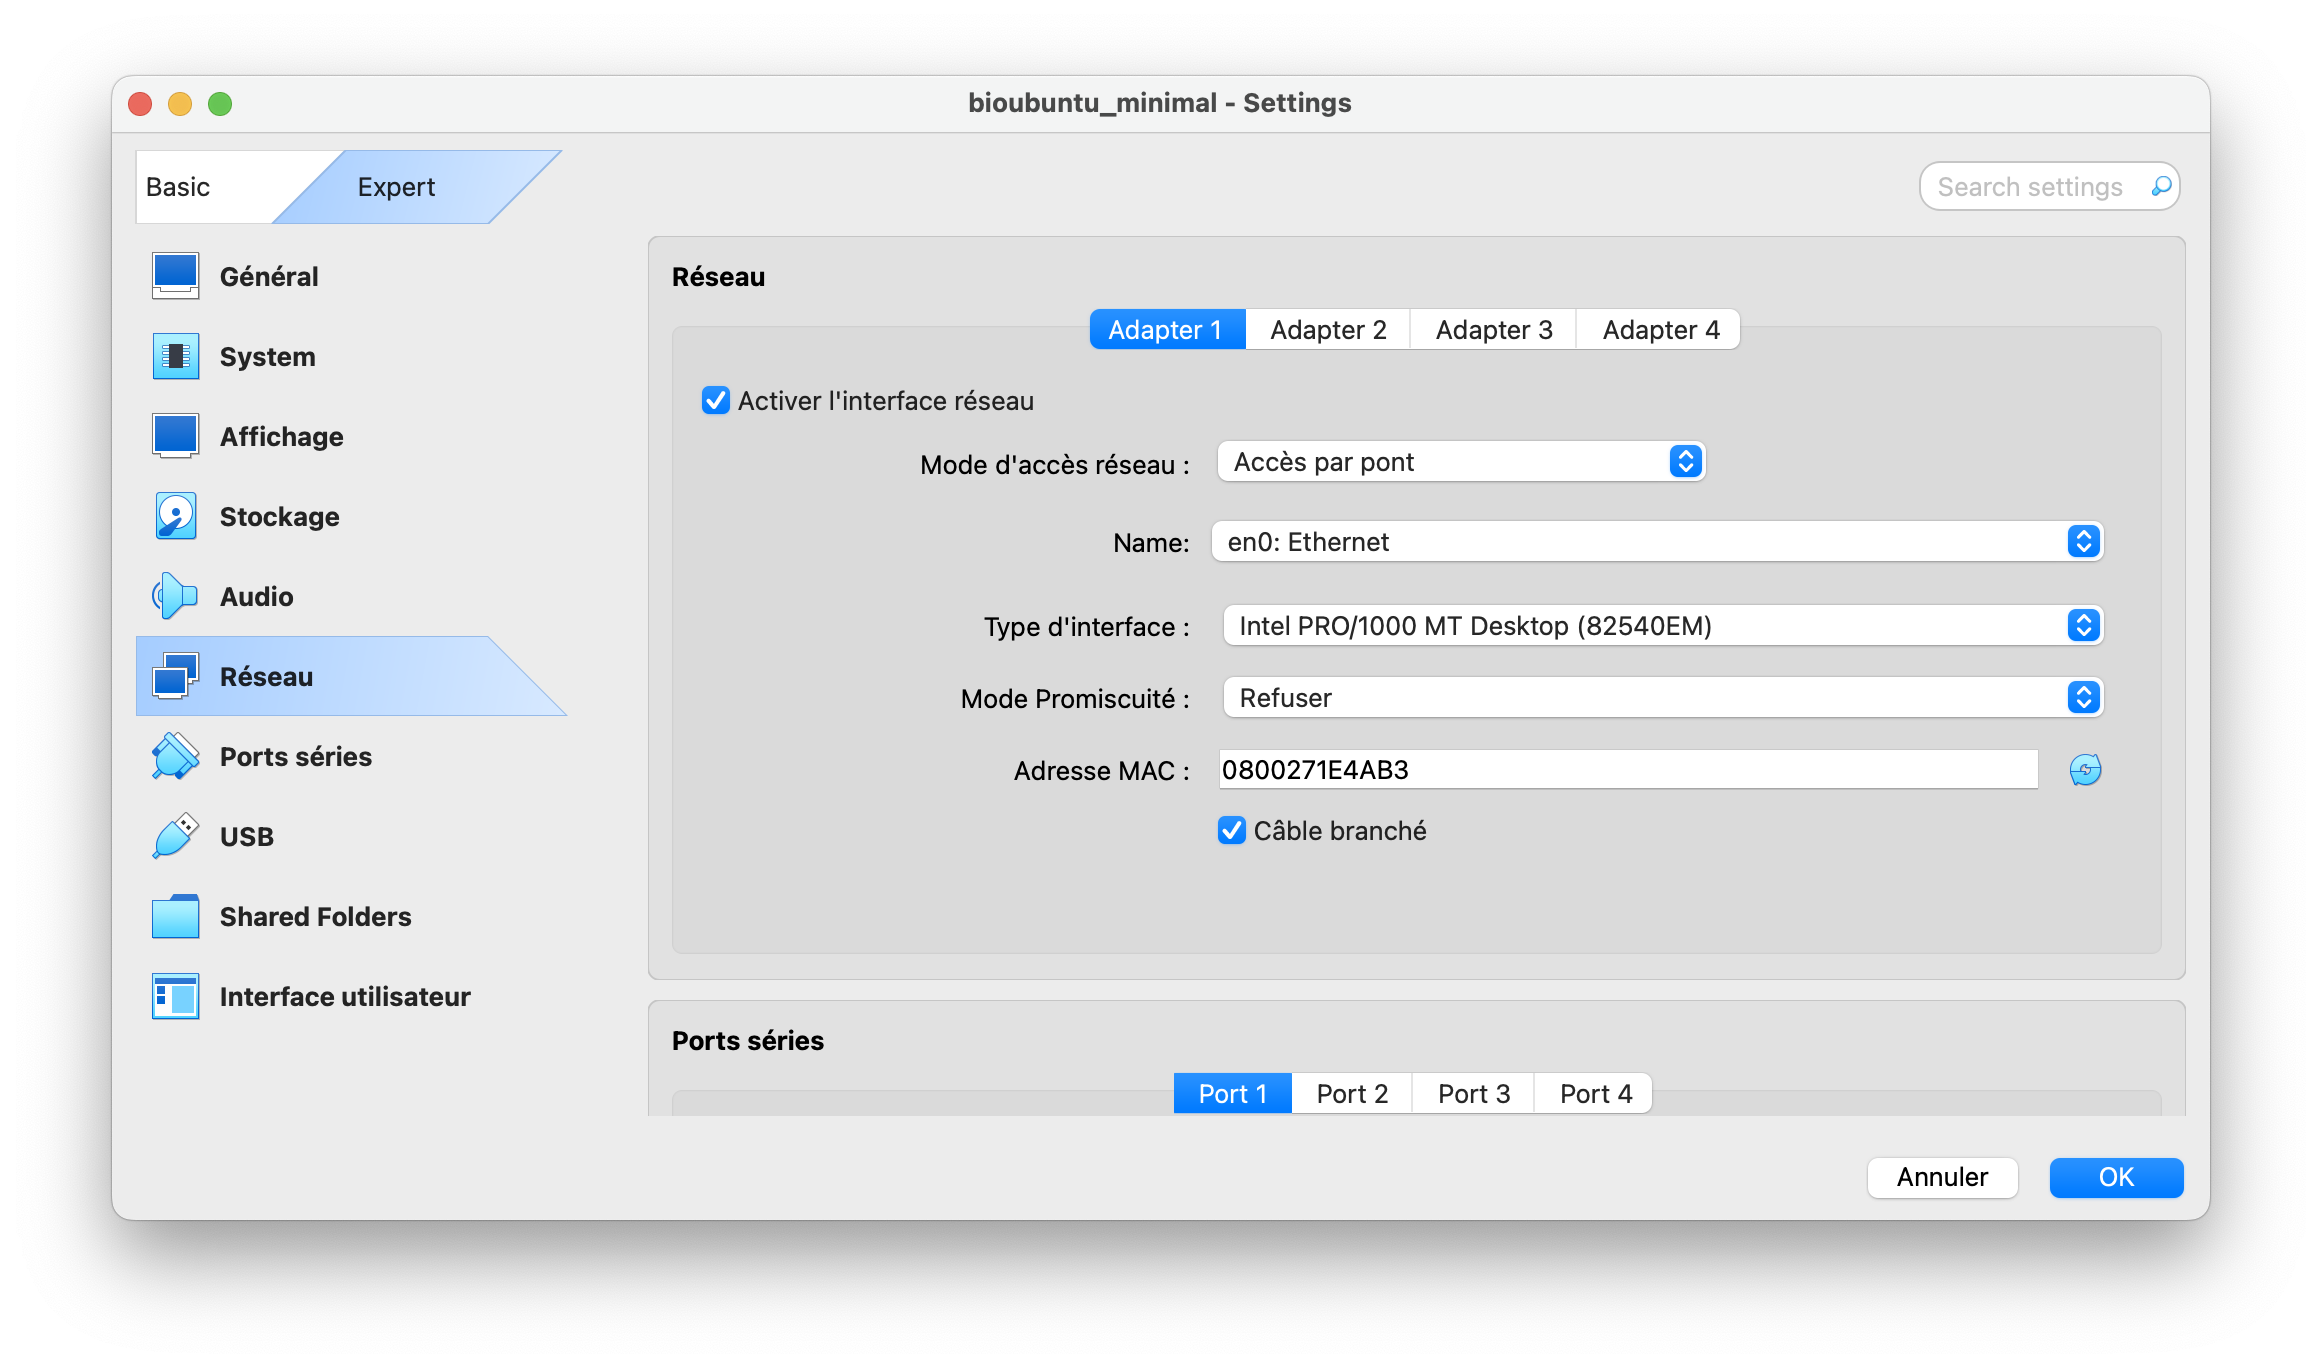Screen dimensions: 2322x1368
Task: Select the USB plug icon
Action: coord(176,836)
